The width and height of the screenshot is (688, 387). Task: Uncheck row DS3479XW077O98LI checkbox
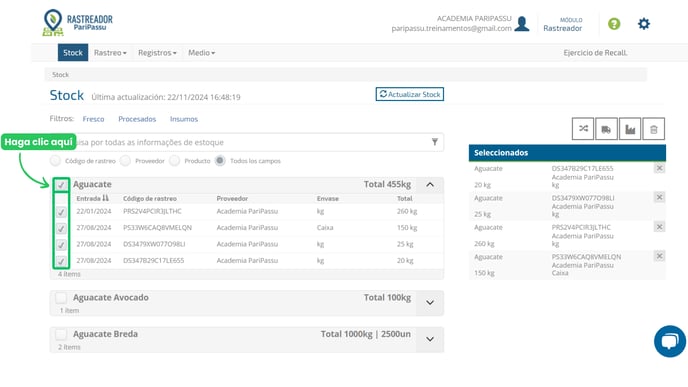click(x=61, y=244)
